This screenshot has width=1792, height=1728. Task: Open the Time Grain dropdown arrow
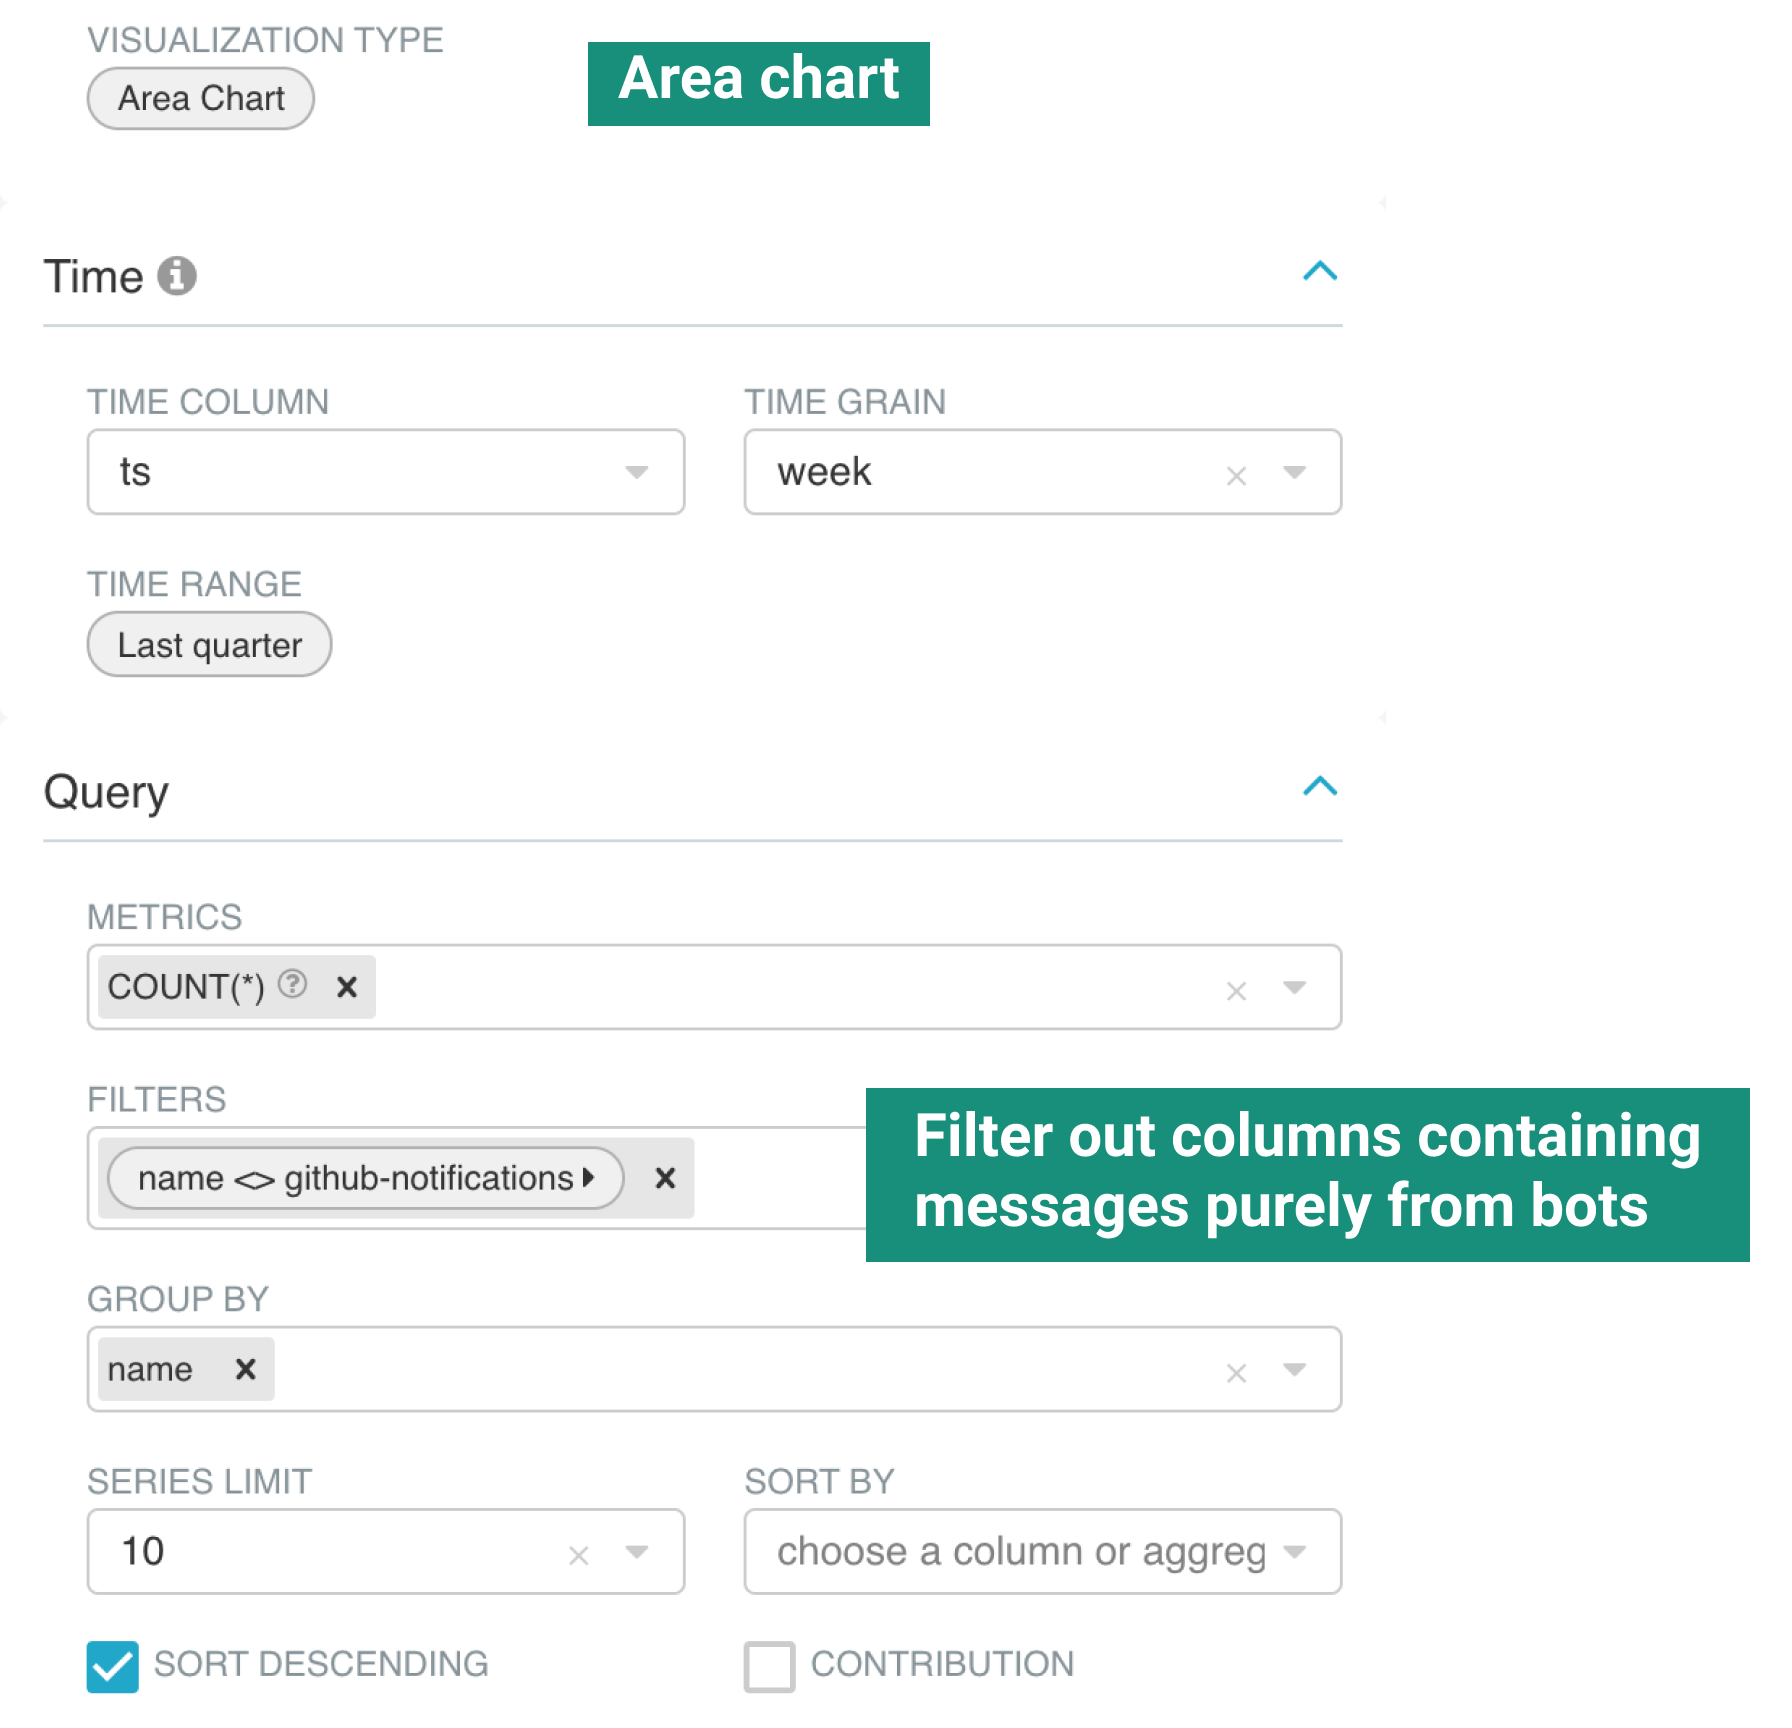[x=1295, y=472]
